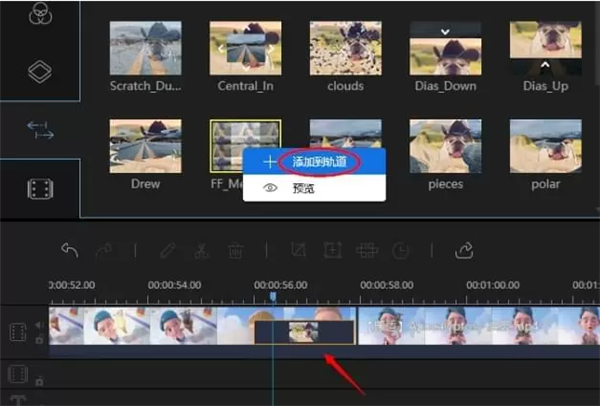Click the crop tool icon
The height and width of the screenshot is (406, 600).
[298, 250]
